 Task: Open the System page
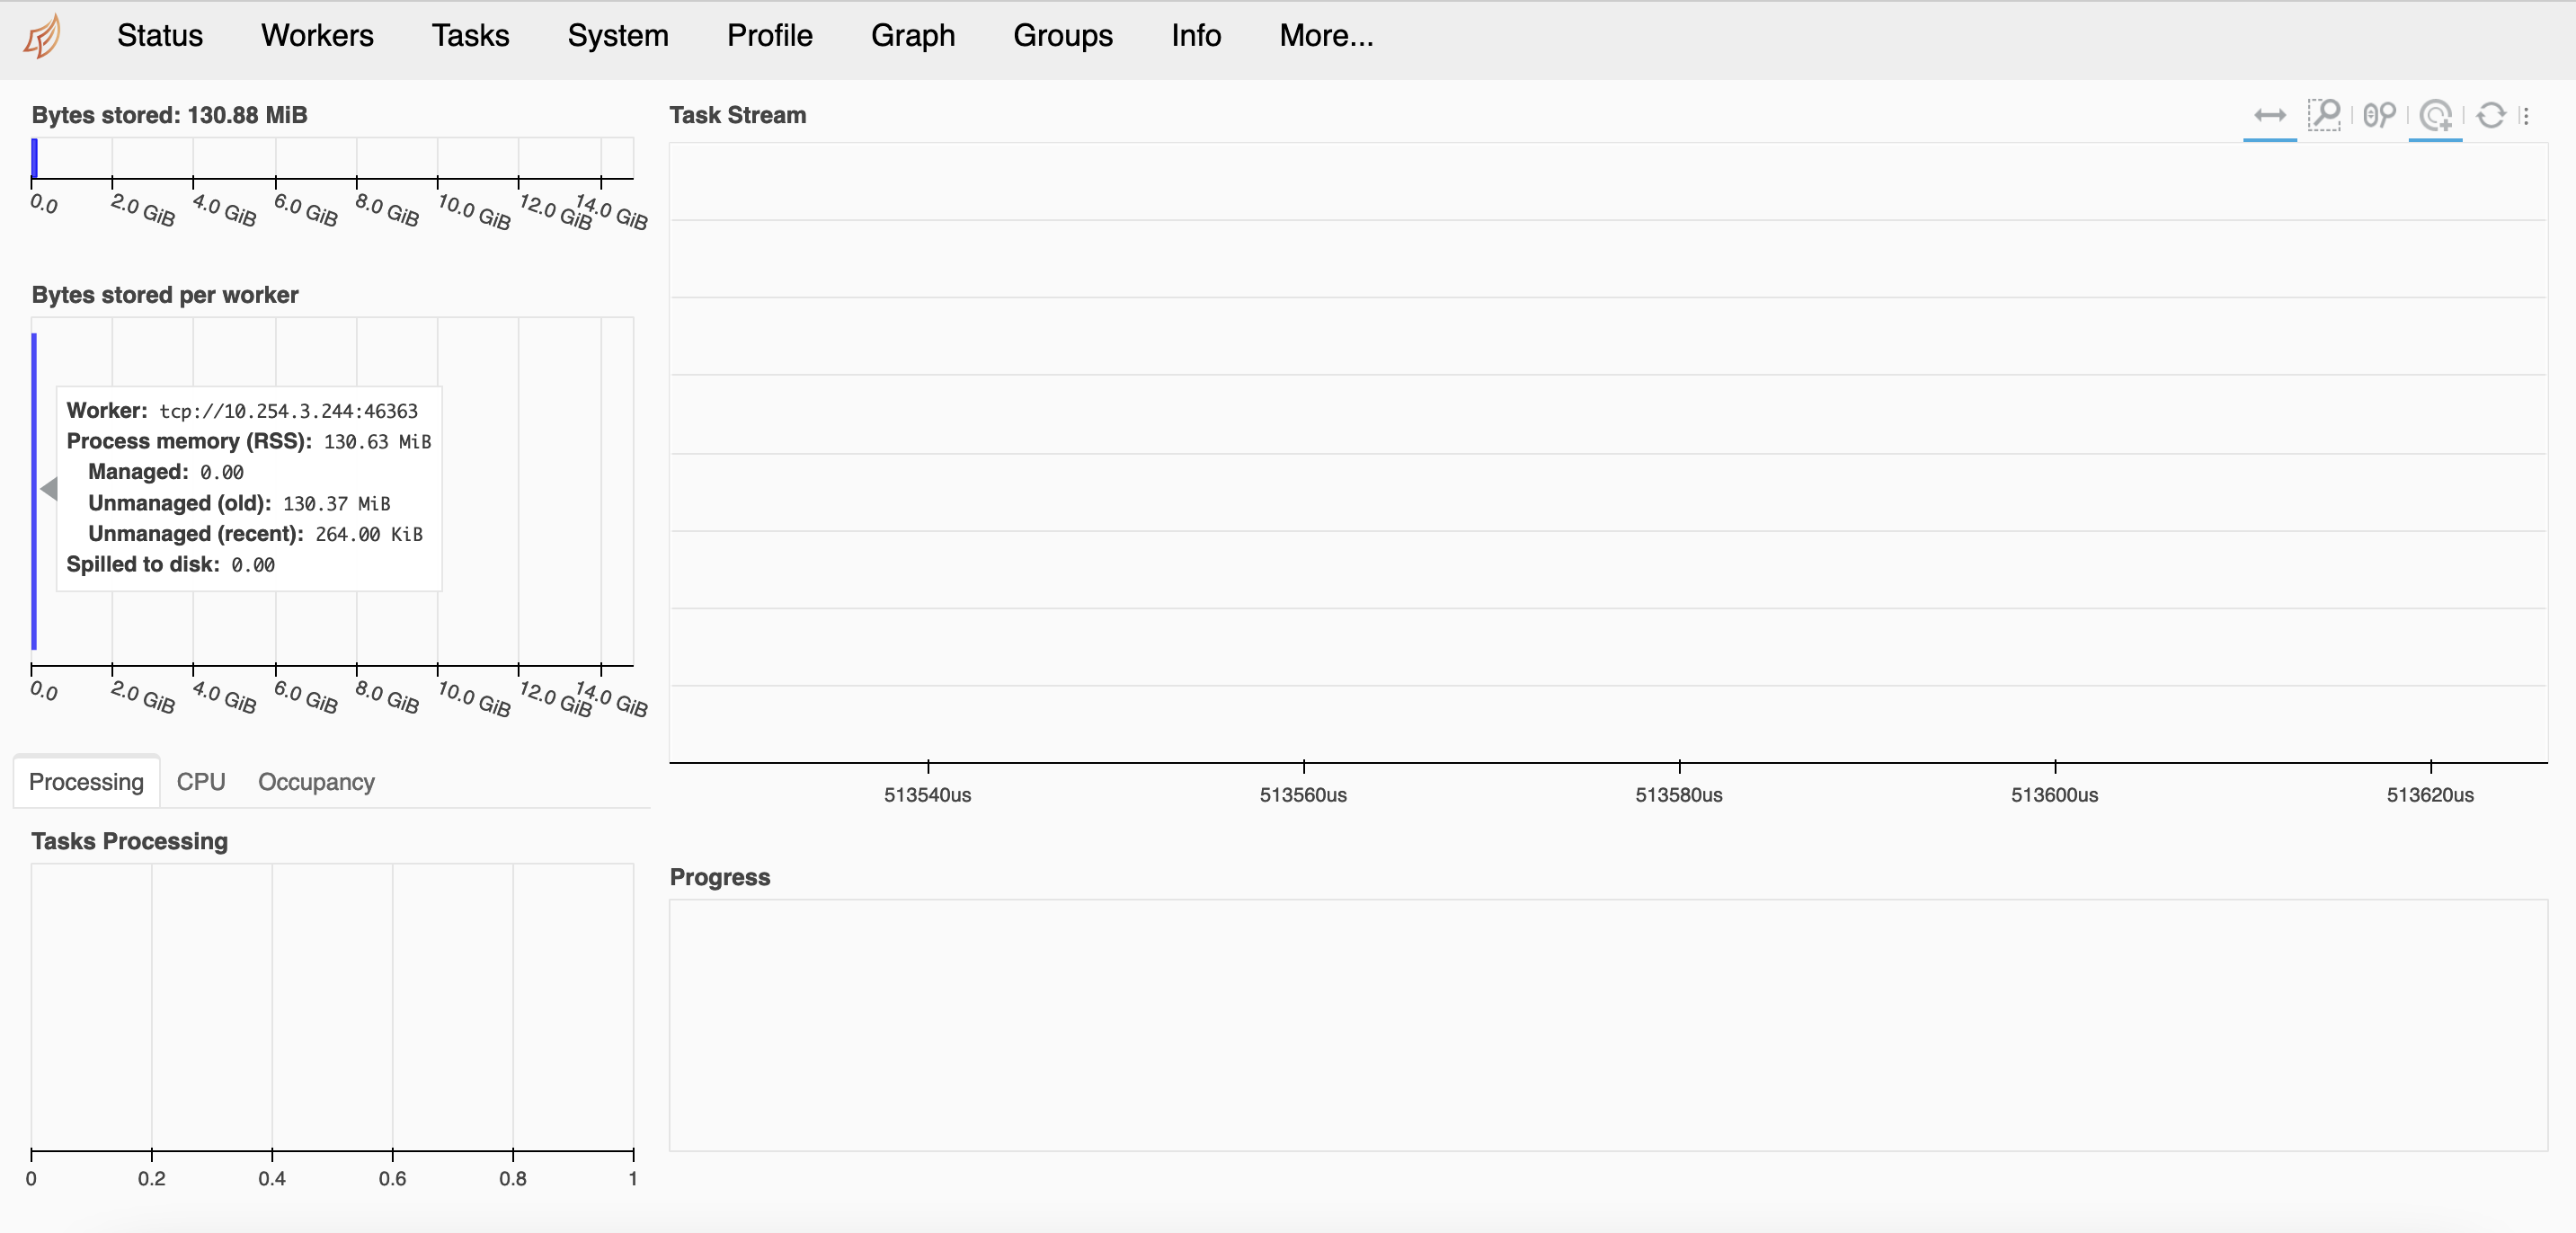click(x=618, y=36)
